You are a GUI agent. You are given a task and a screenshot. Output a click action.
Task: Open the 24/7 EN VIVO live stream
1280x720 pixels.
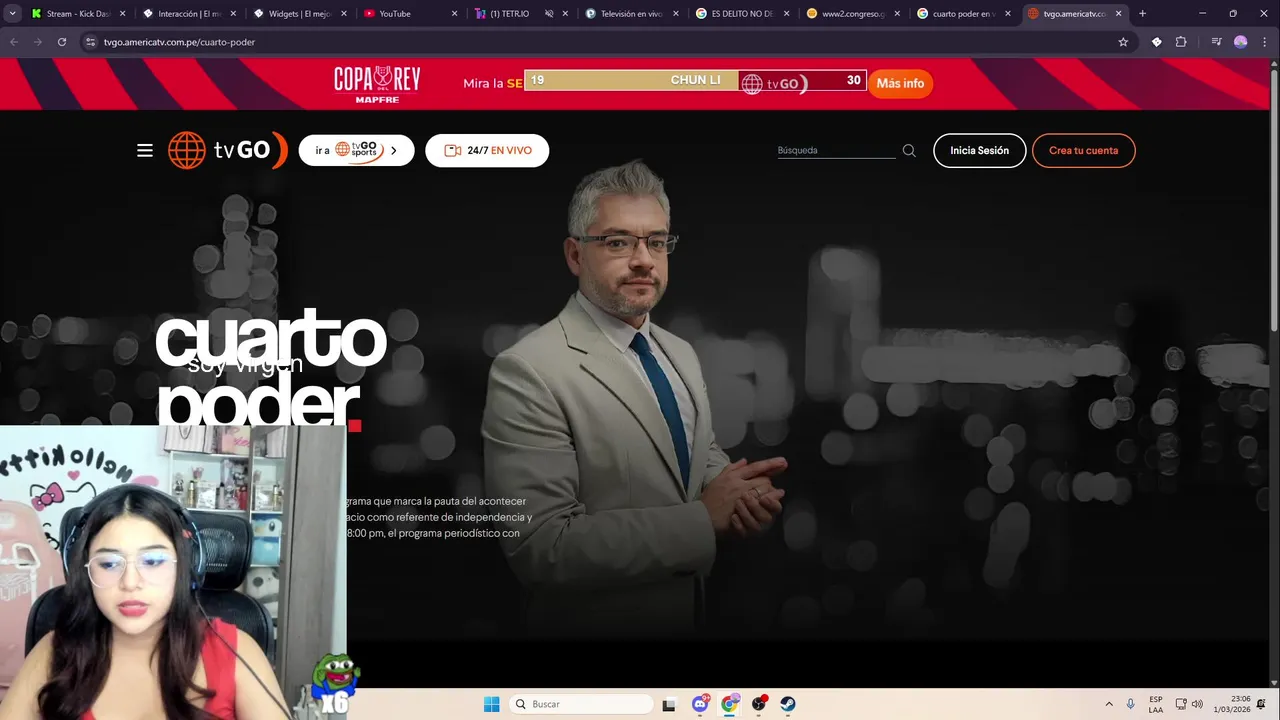tap(487, 150)
